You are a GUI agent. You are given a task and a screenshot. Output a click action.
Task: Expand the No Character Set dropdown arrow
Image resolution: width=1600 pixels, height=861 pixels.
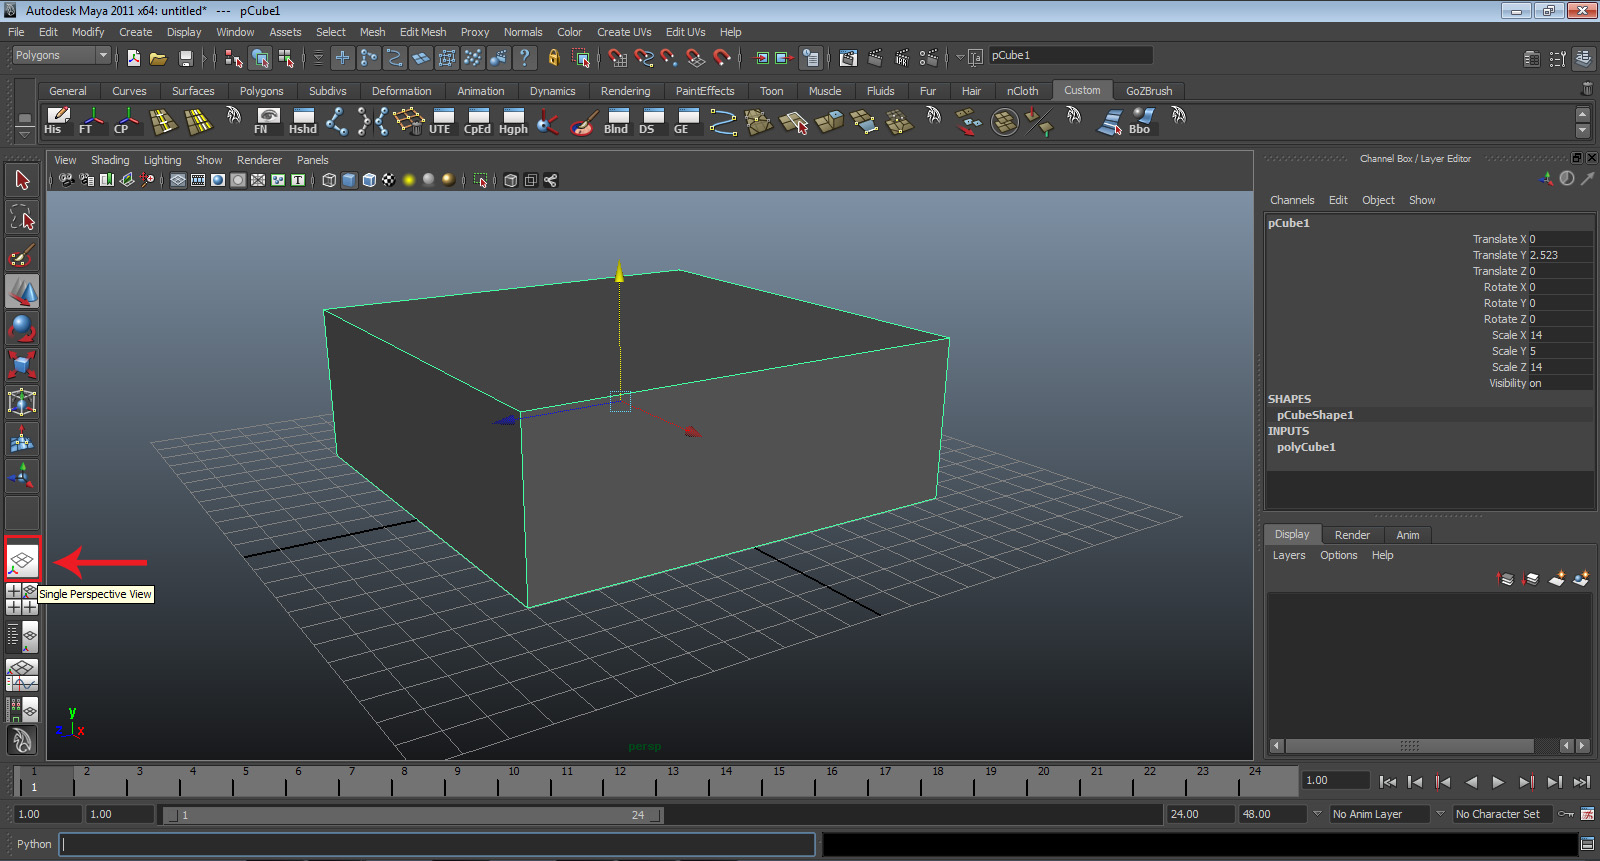pos(1440,814)
